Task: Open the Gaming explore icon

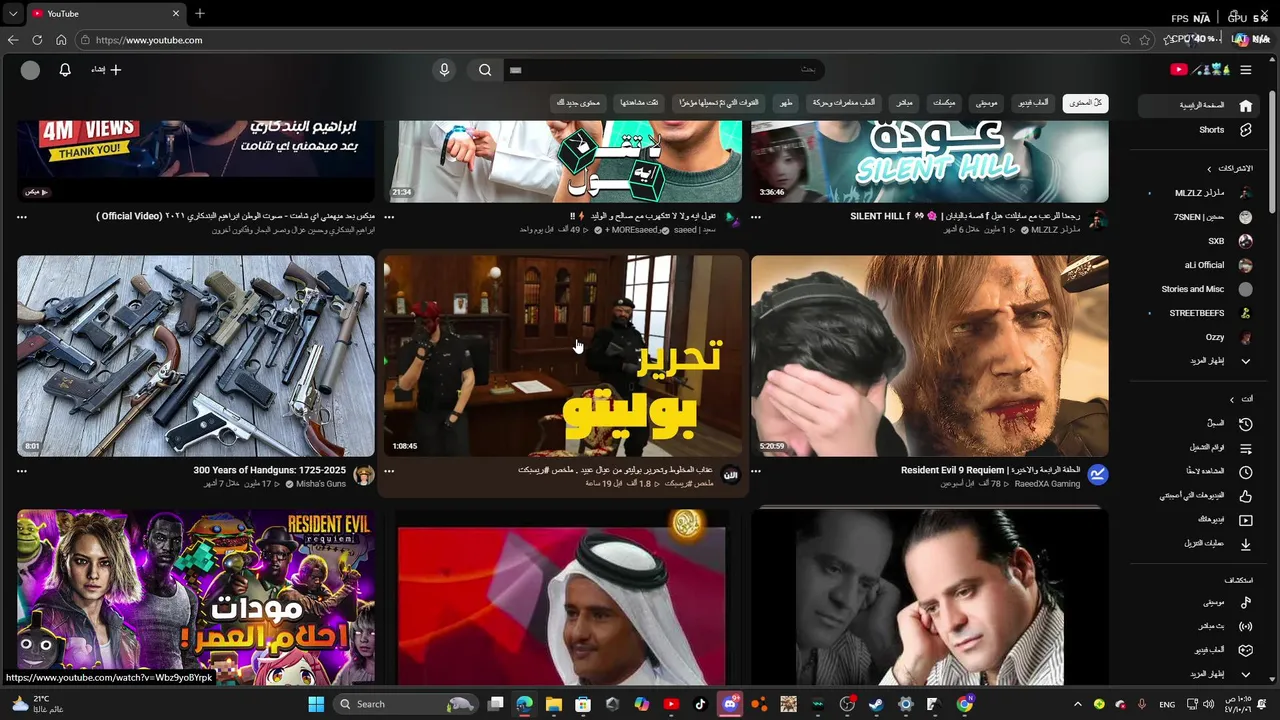Action: (x=1246, y=650)
